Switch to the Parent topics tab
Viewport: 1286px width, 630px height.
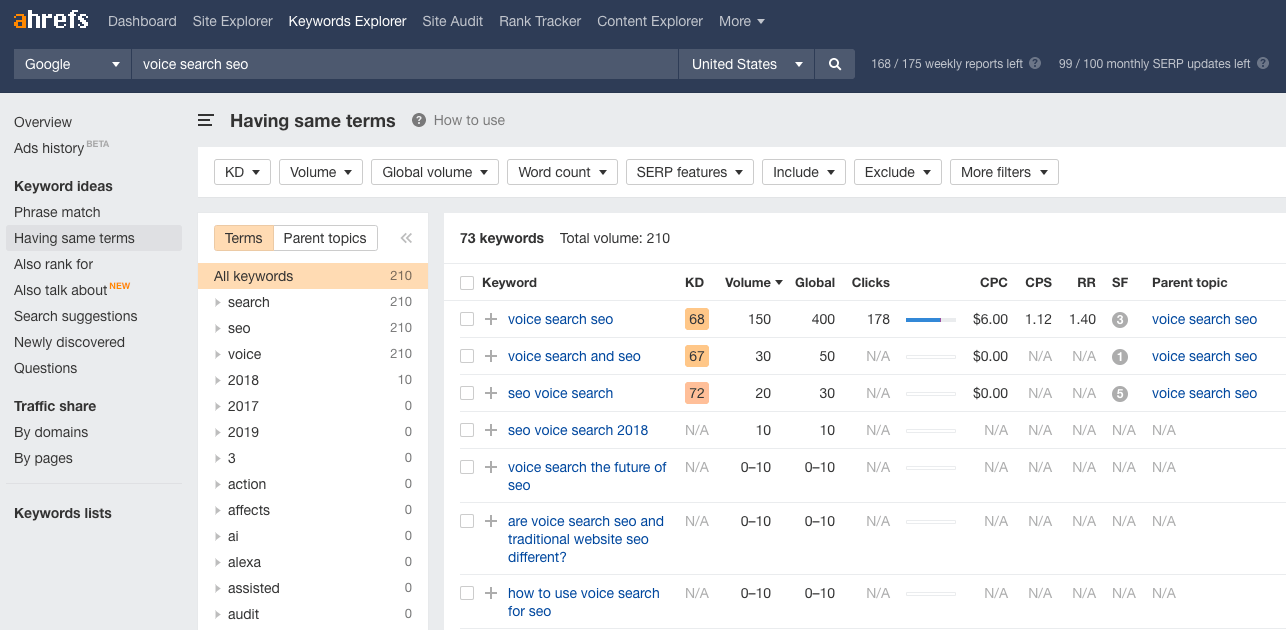[325, 238]
